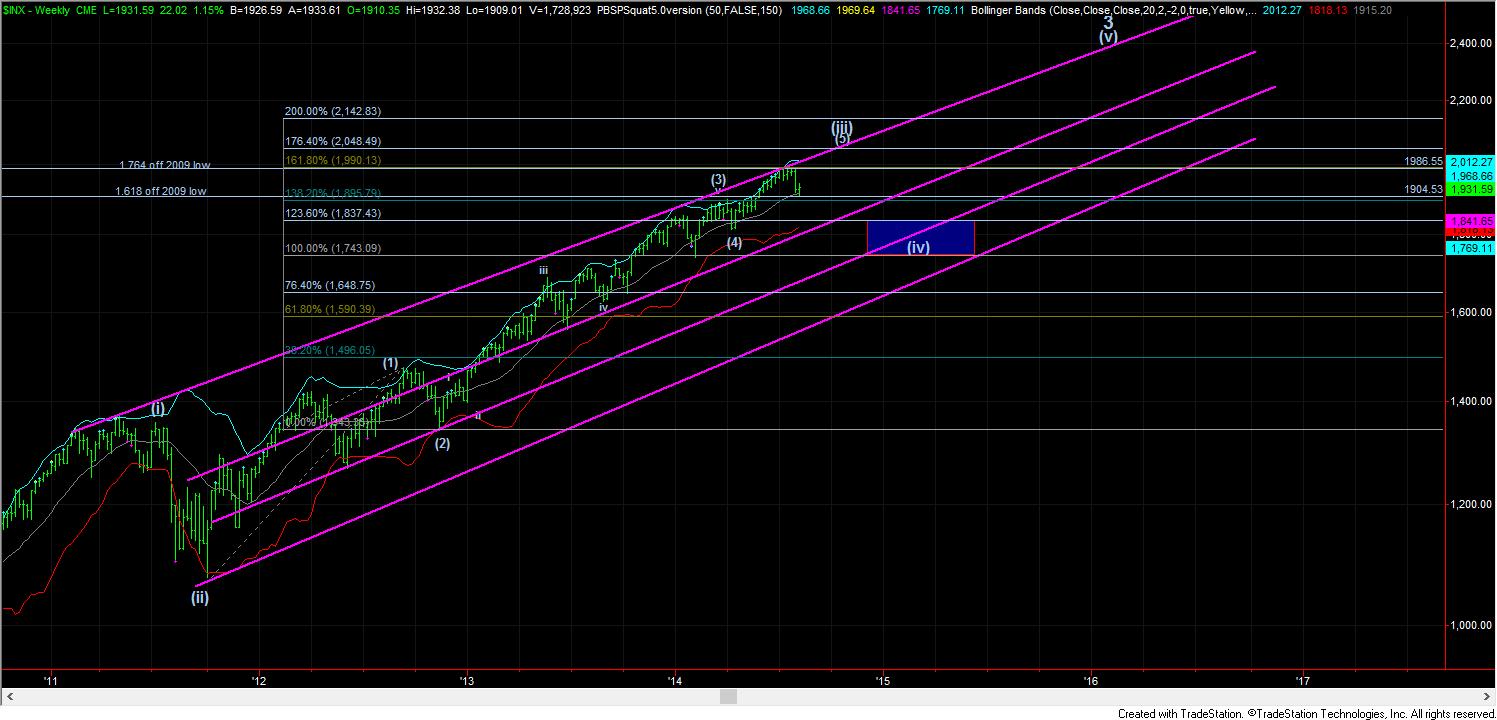Click the 1,600.00 price axis label
Viewport: 1497px width, 720px height.
point(1469,312)
